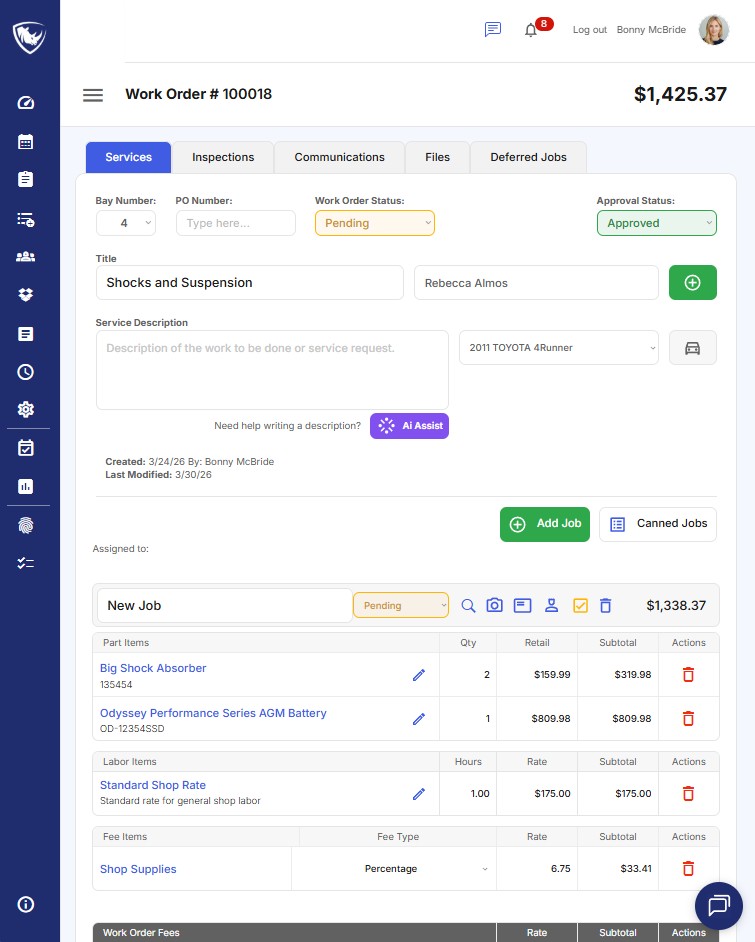Open the New Job Pending status dropdown

[401, 606]
